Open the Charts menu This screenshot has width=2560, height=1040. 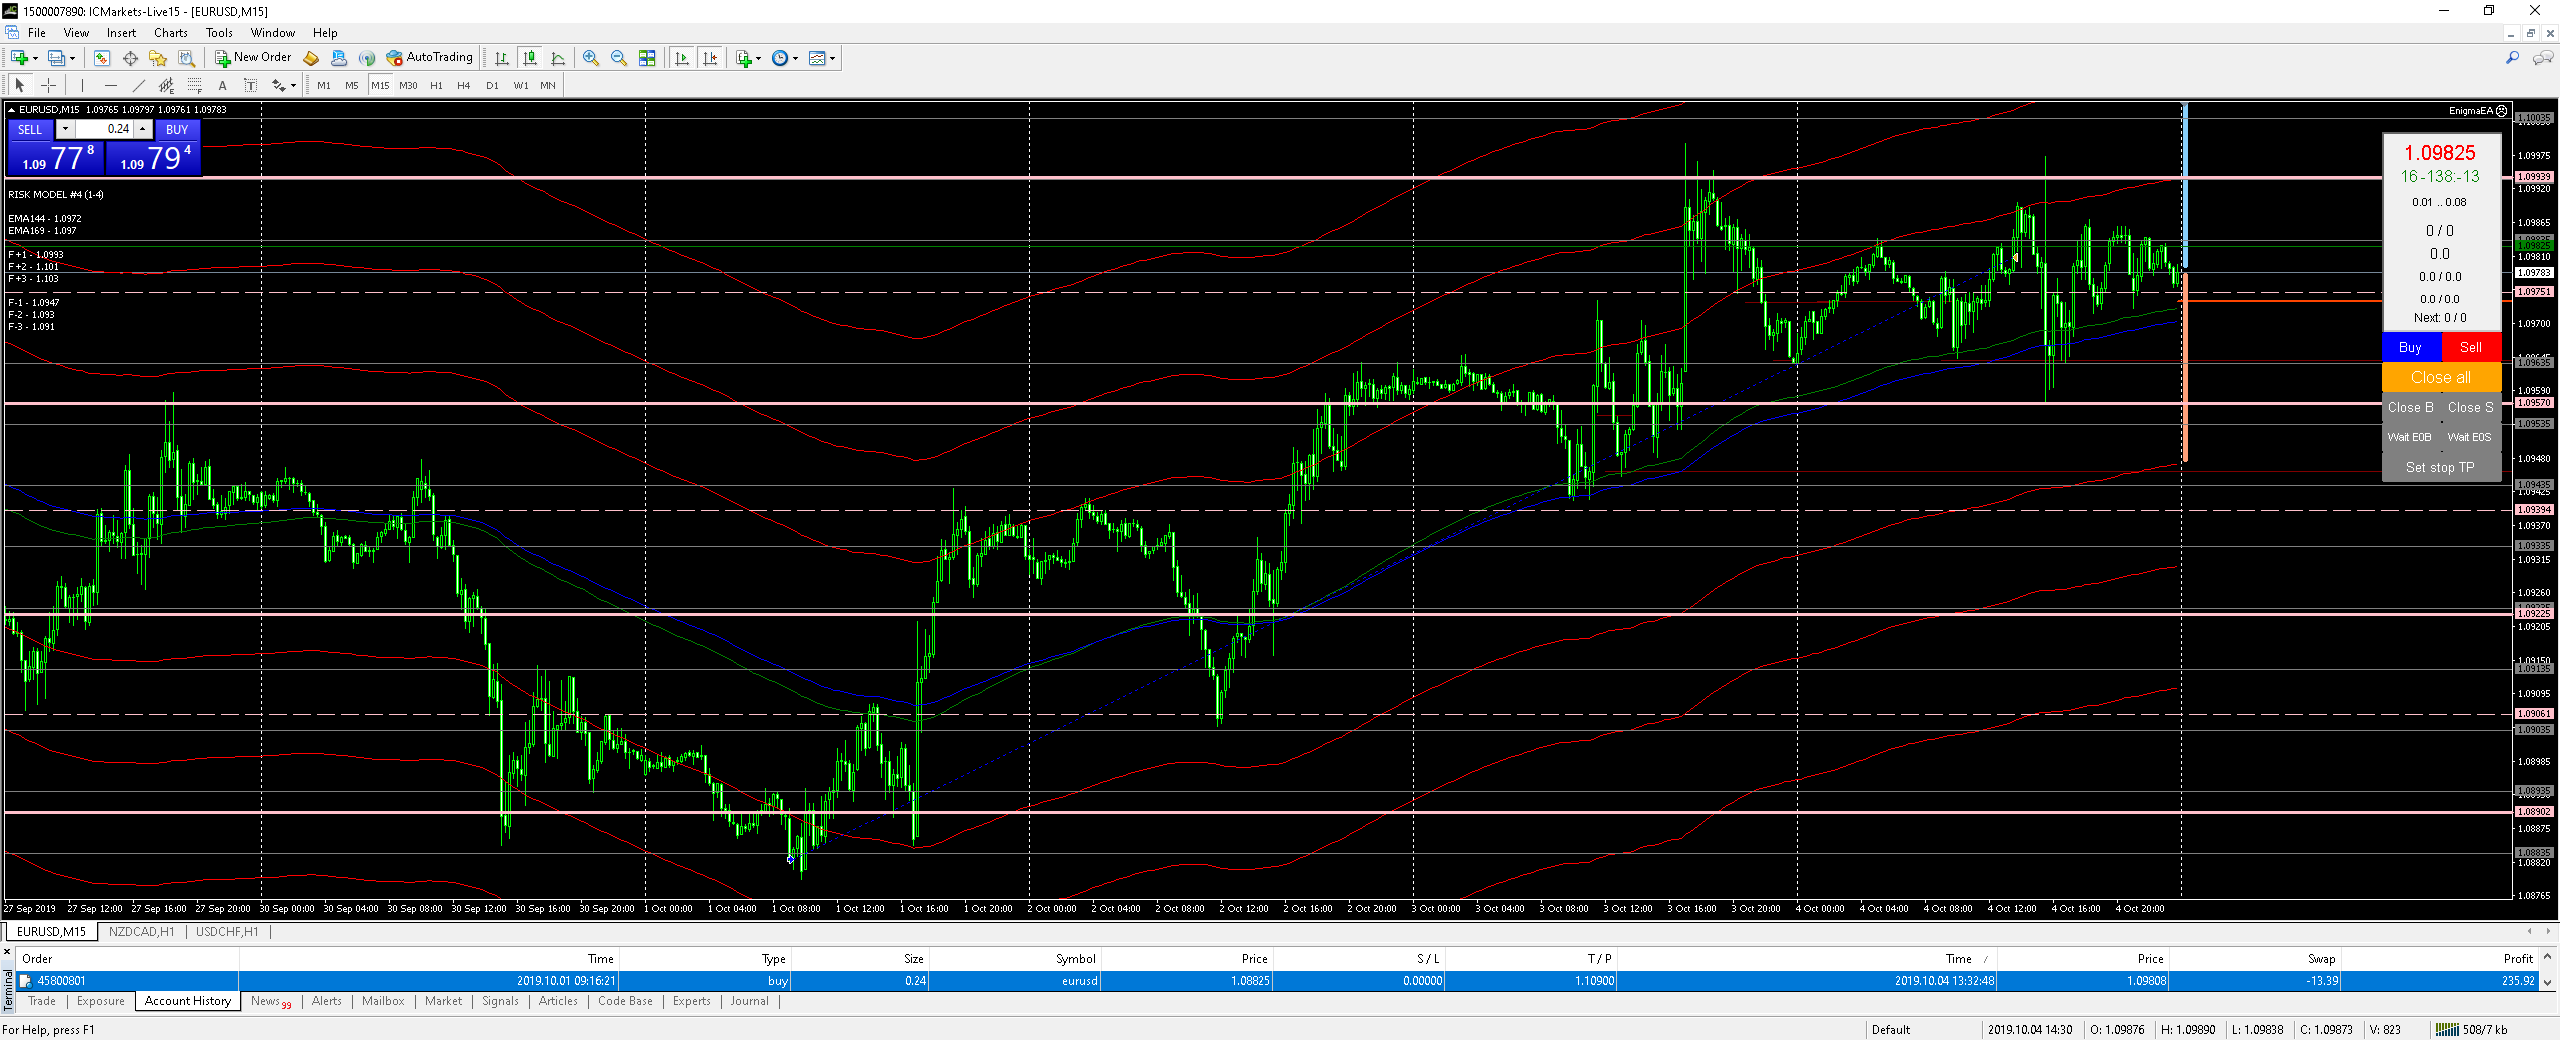171,33
